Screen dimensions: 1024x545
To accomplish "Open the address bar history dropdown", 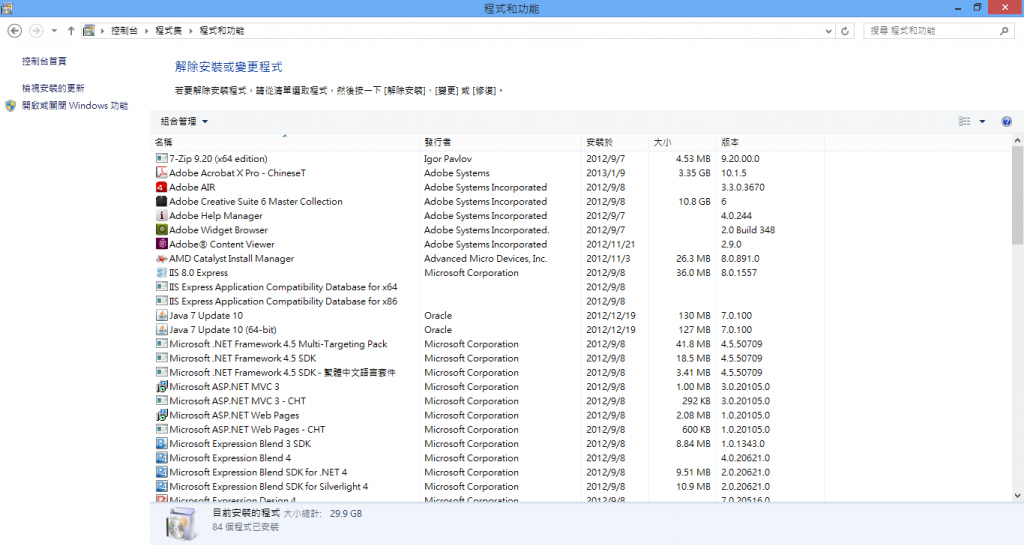I will 827,31.
